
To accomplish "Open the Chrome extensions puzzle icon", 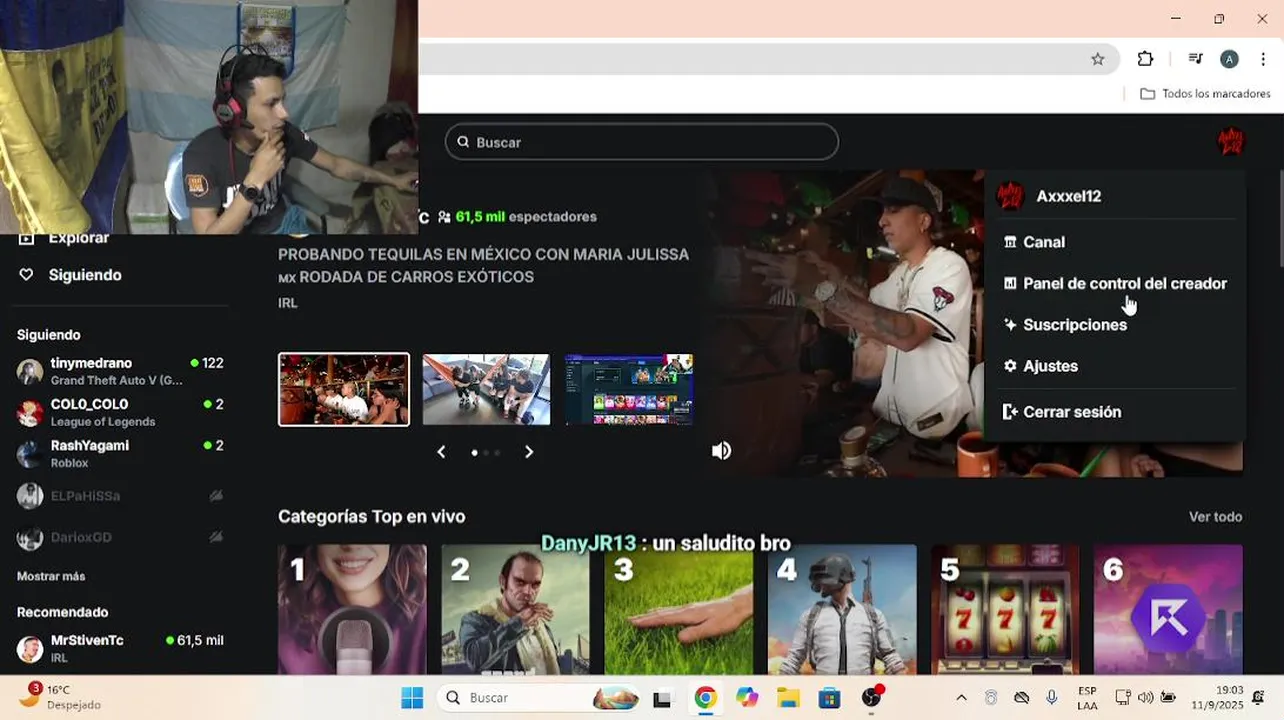I will (x=1145, y=59).
